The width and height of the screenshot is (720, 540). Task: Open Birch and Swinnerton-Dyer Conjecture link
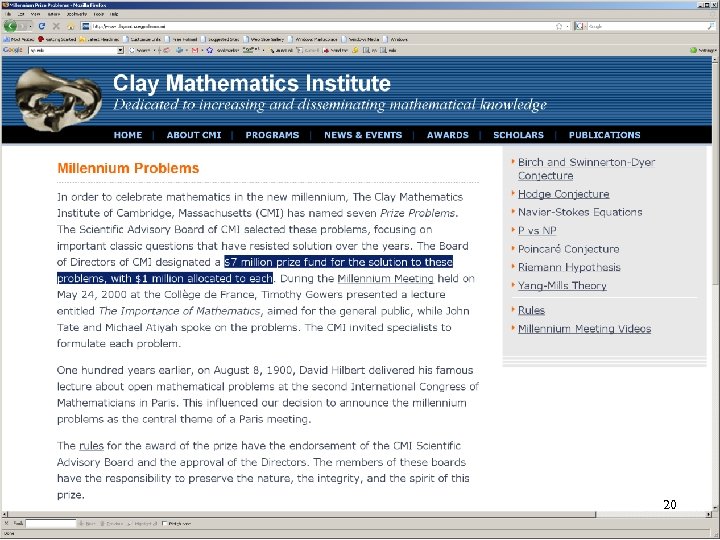(586, 169)
